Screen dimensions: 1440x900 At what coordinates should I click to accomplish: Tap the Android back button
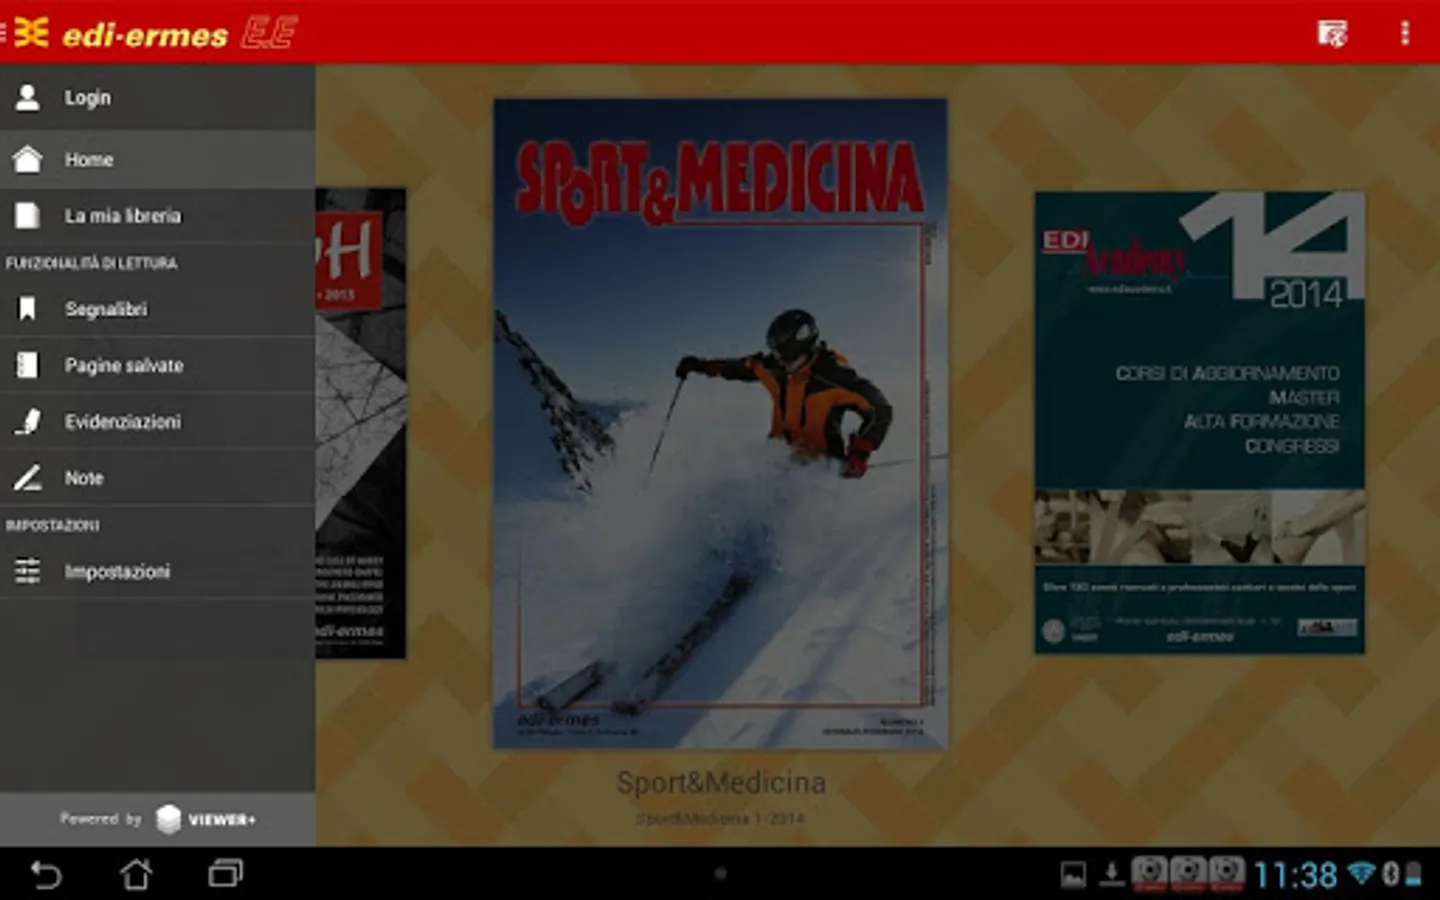[x=46, y=875]
